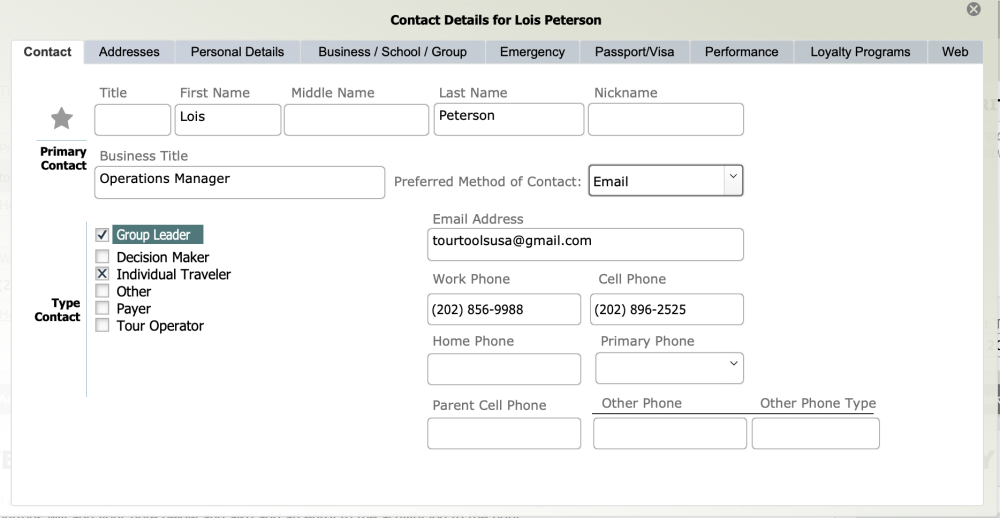View the Loyalty Programs tab

click(860, 52)
